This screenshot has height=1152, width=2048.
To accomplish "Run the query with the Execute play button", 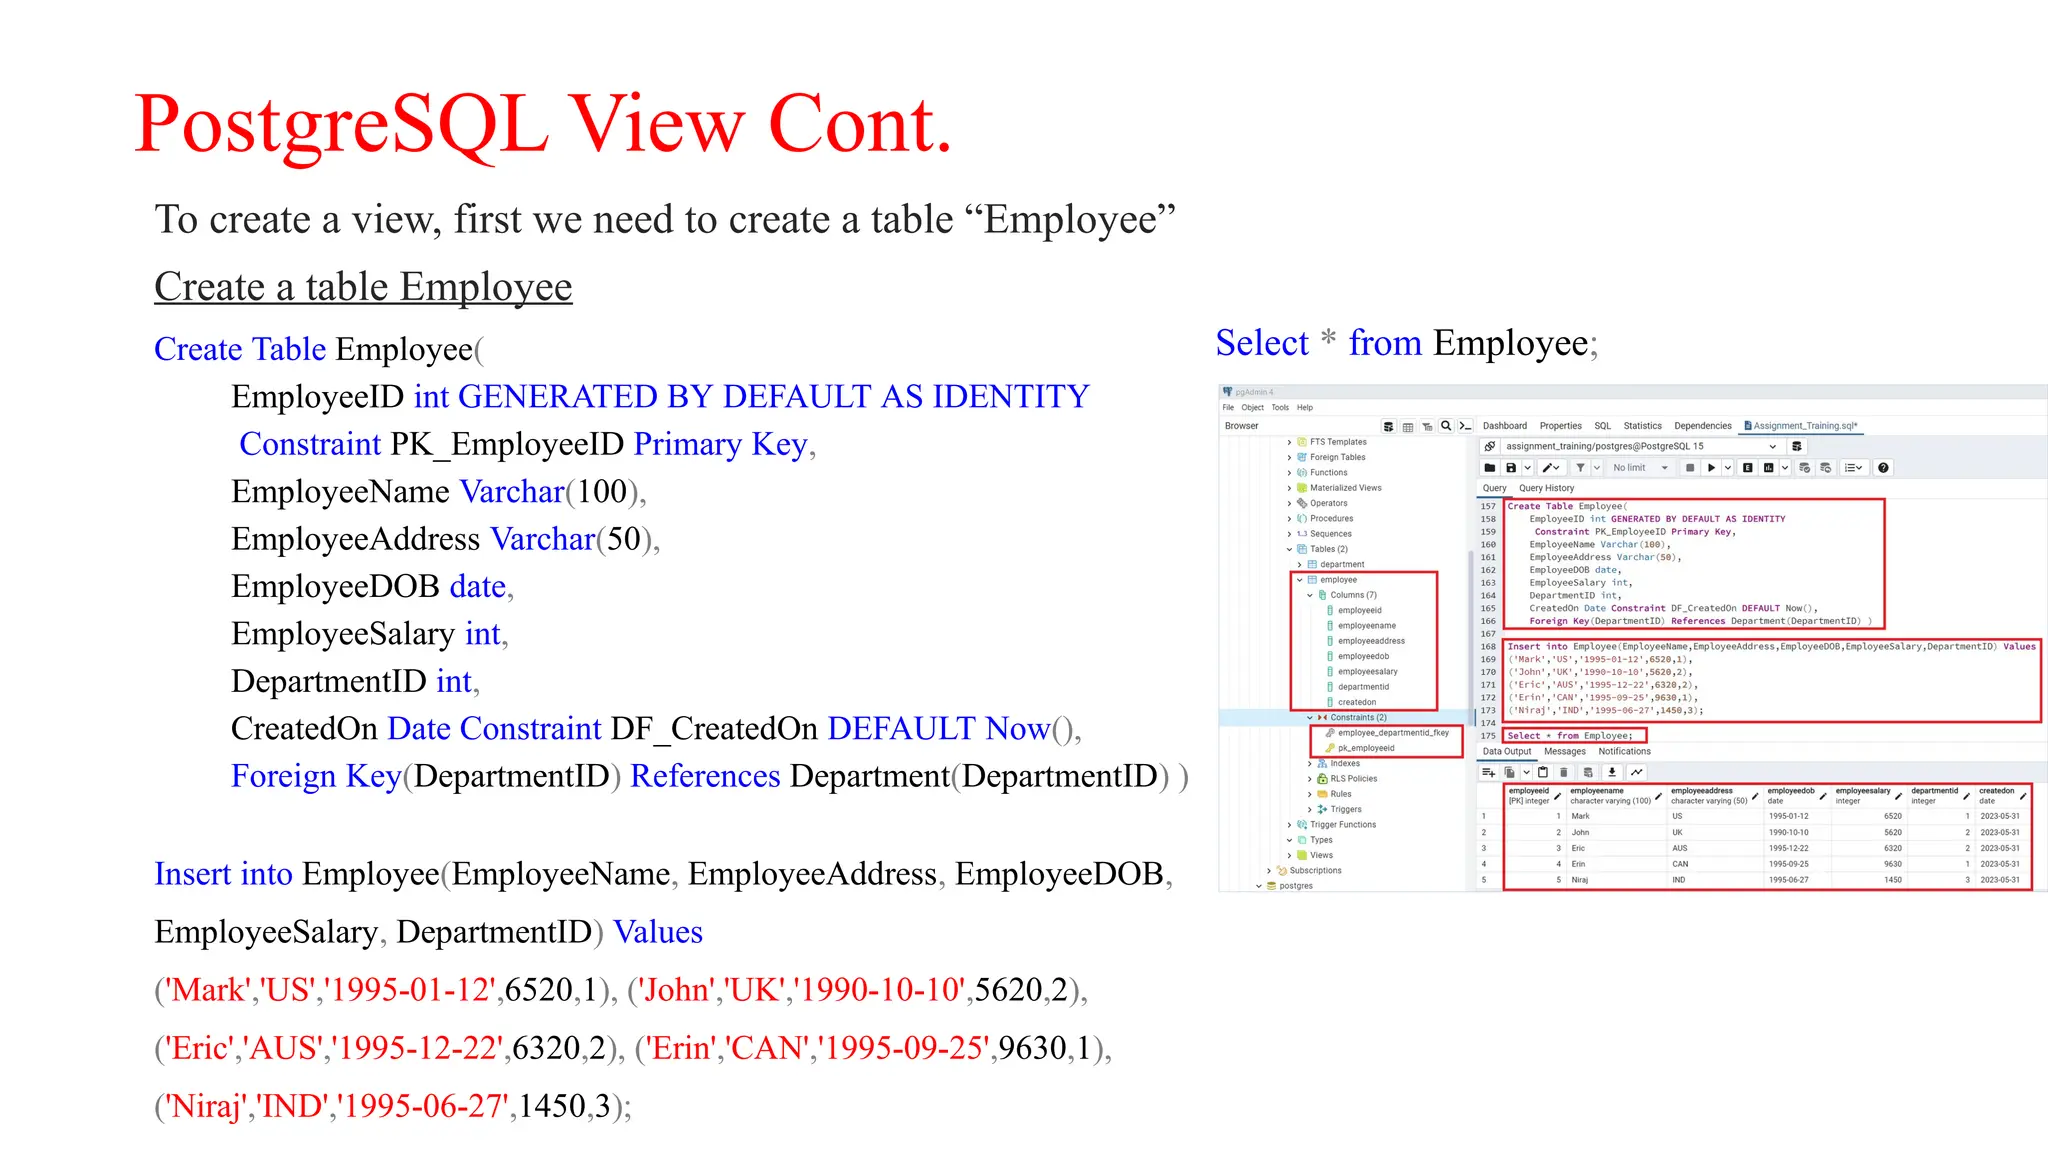I will (x=1711, y=468).
